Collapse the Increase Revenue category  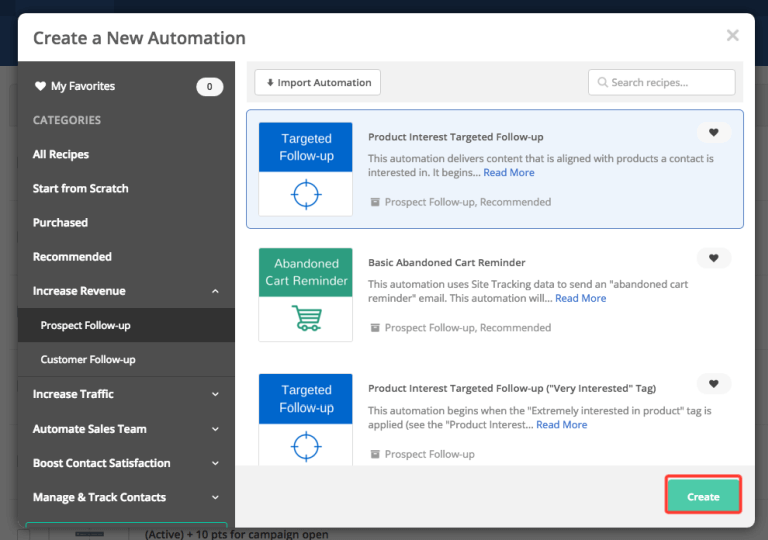(215, 291)
